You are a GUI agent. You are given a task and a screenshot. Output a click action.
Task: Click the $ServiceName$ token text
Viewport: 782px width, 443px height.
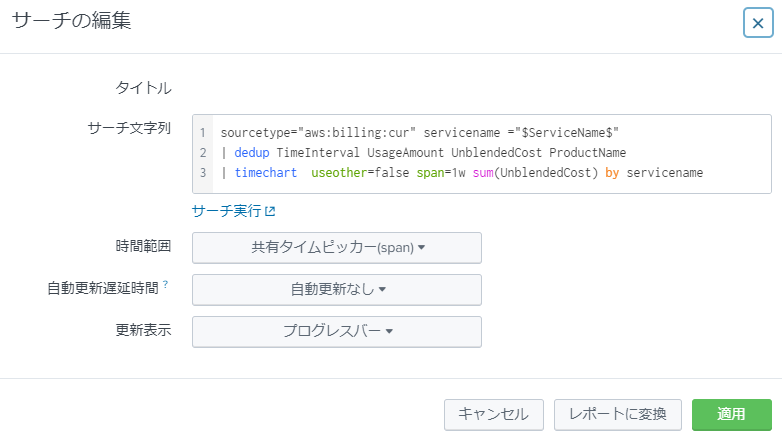click(x=567, y=133)
